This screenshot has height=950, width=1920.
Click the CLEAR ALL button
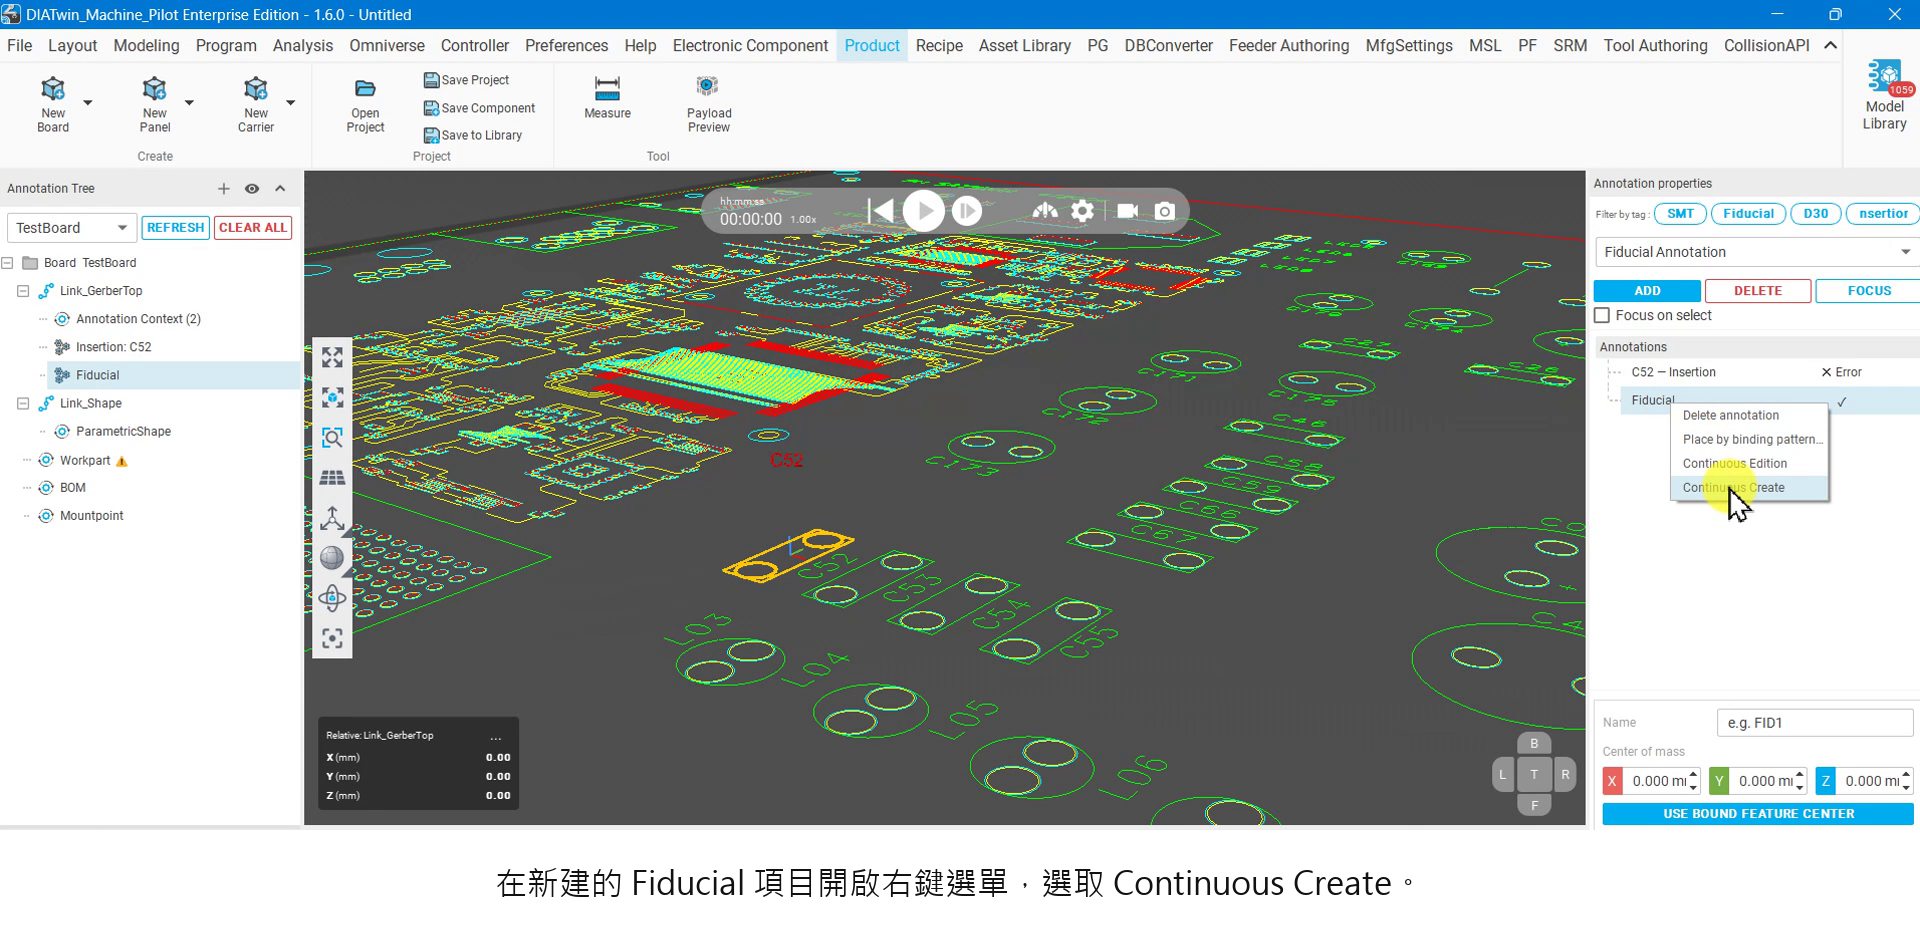pos(253,228)
